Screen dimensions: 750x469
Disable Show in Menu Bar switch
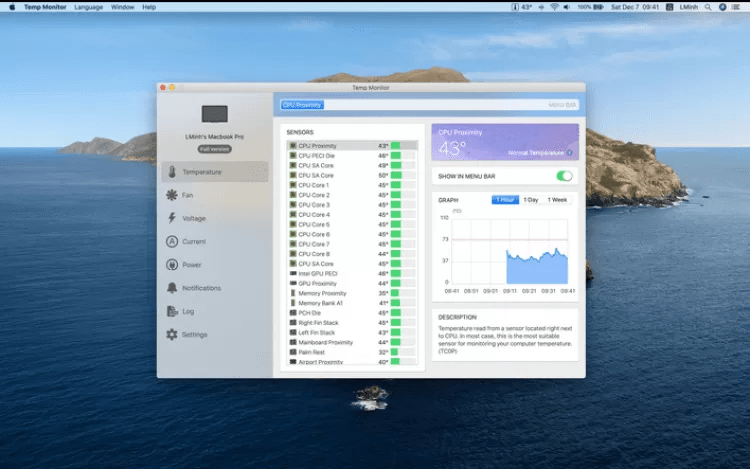565,176
